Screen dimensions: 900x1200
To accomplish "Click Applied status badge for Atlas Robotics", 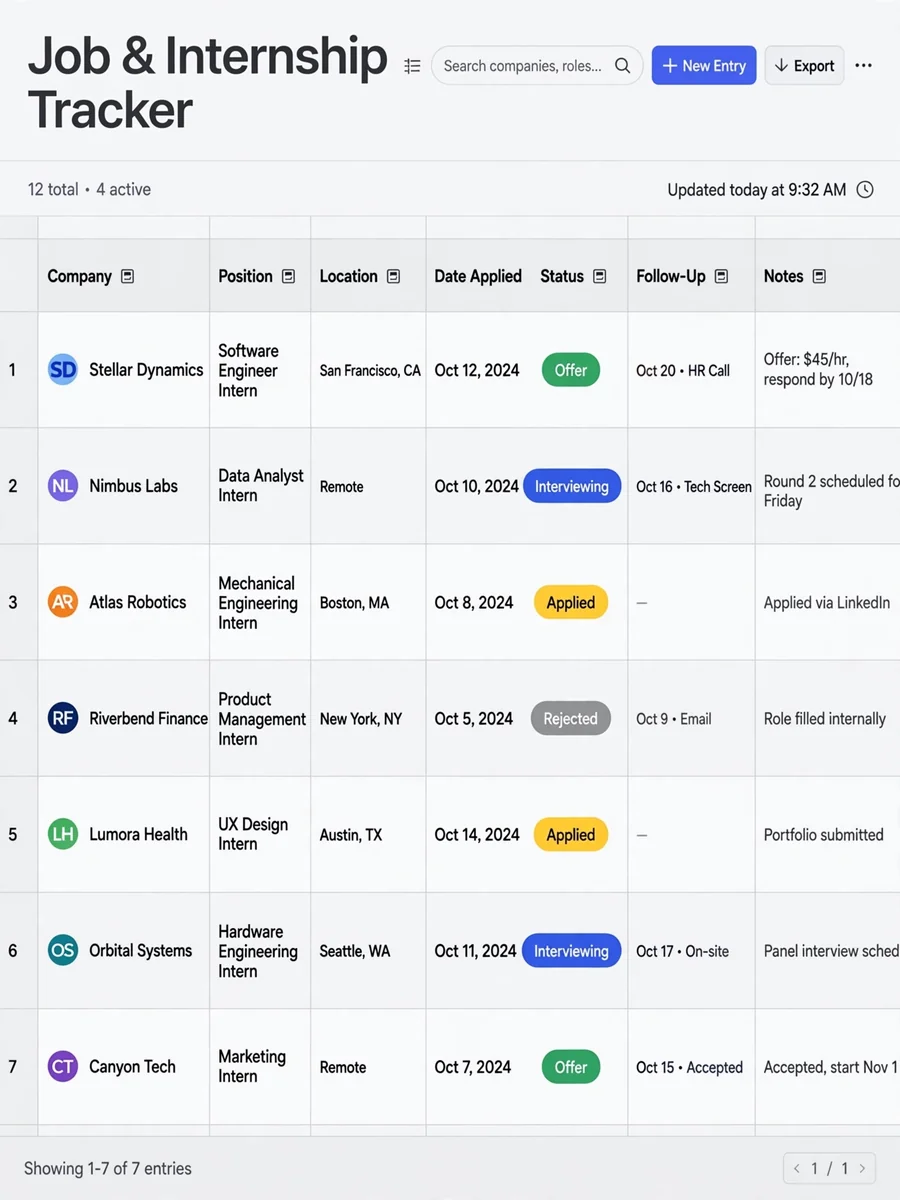I will point(571,602).
